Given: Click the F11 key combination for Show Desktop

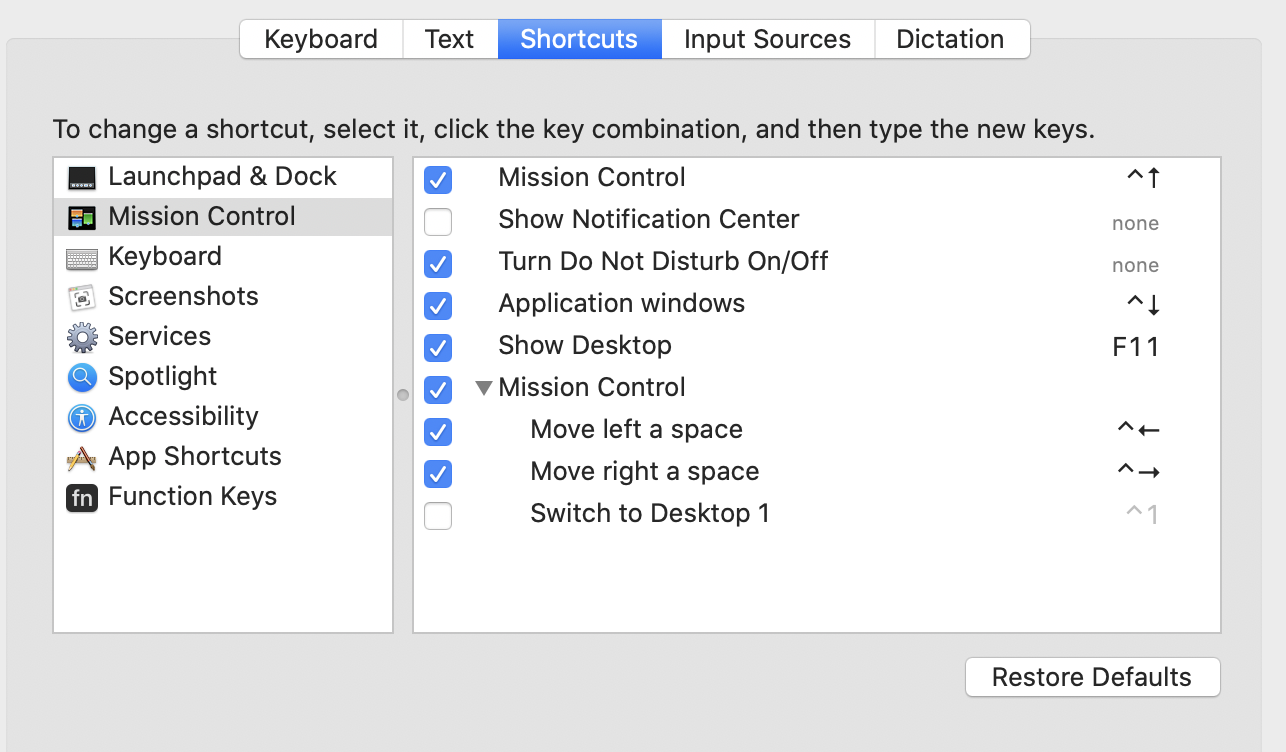Looking at the screenshot, I should tap(1135, 347).
